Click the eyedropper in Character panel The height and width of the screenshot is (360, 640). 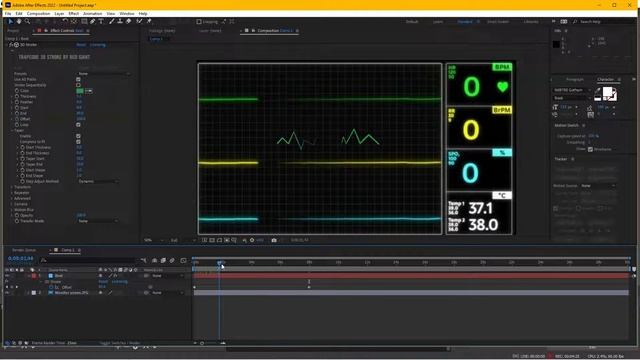(x=598, y=90)
